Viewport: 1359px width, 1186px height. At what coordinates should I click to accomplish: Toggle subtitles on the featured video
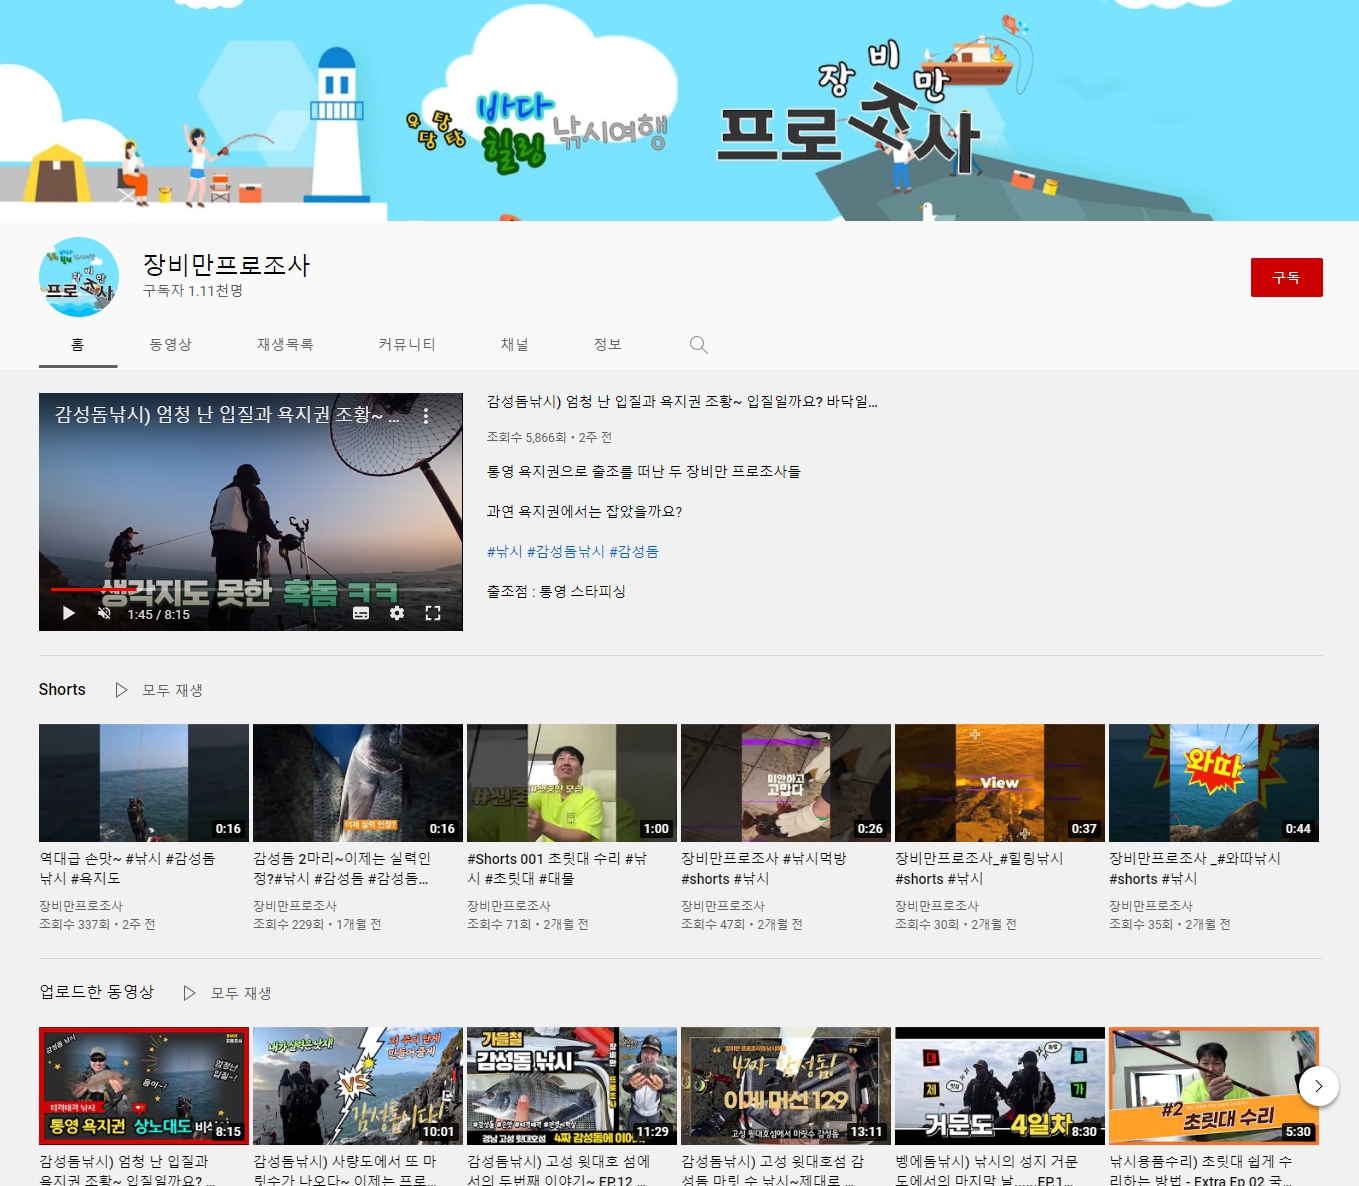coord(361,613)
